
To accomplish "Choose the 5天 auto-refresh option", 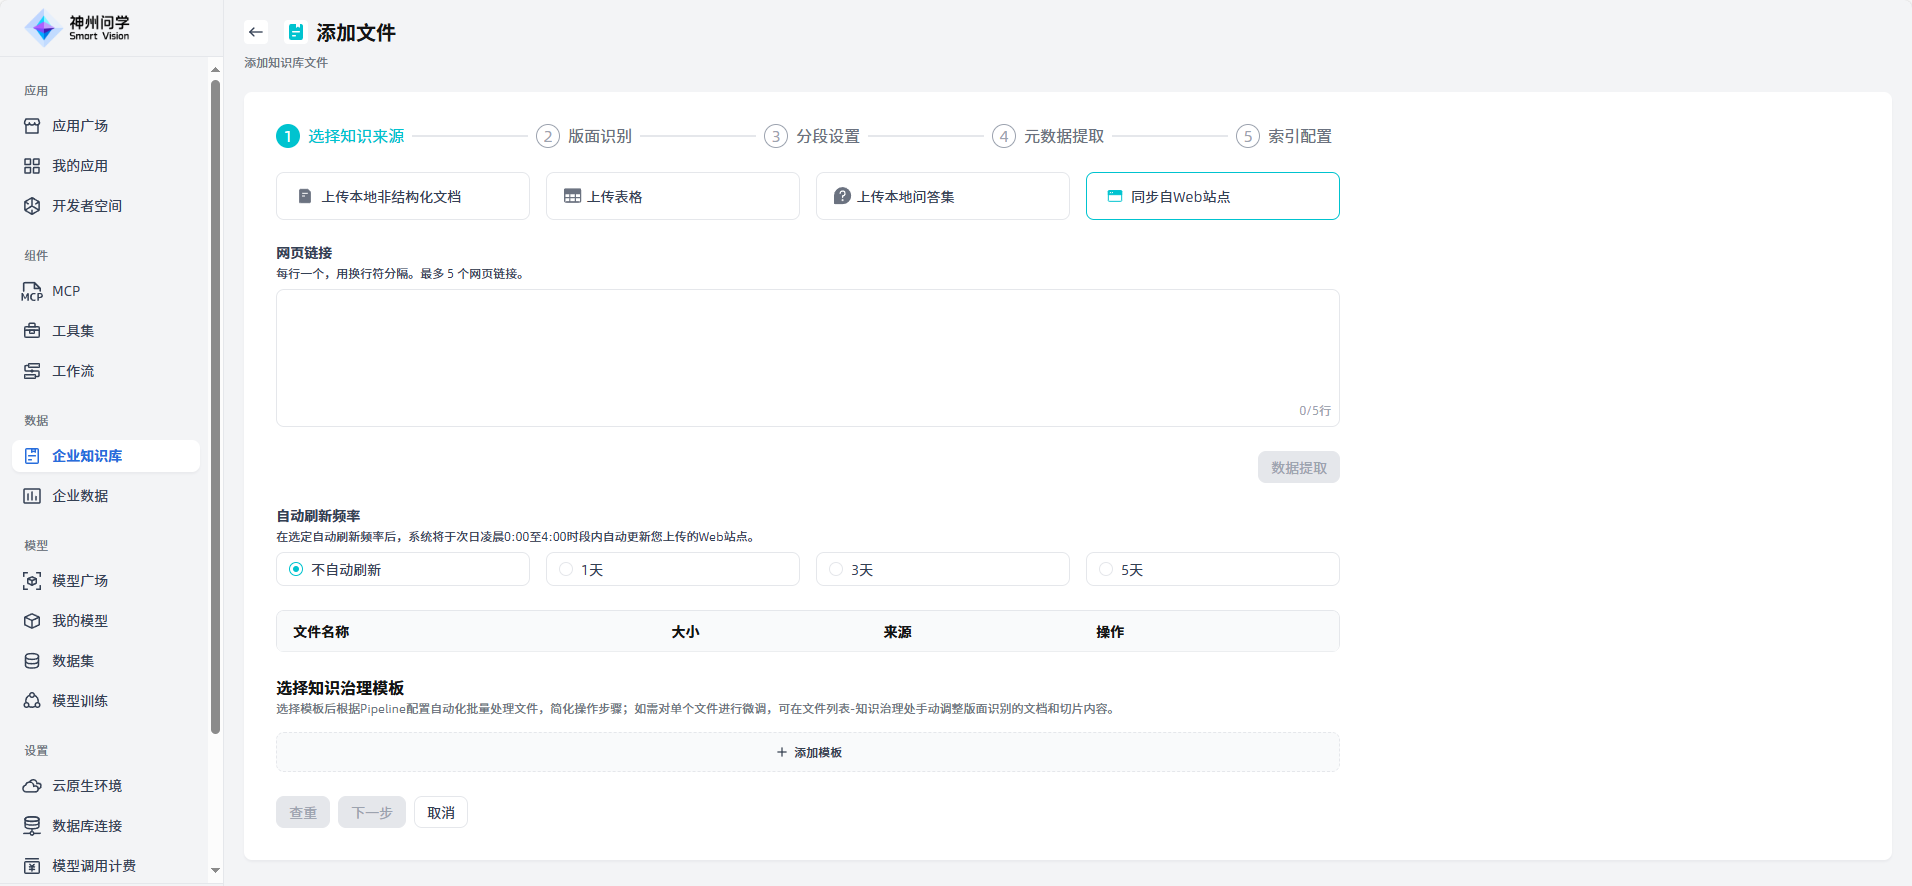I will tap(1106, 569).
